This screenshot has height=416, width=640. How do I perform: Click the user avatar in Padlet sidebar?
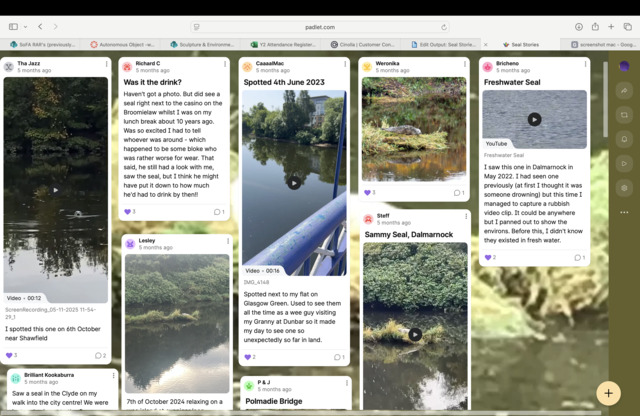pos(624,66)
